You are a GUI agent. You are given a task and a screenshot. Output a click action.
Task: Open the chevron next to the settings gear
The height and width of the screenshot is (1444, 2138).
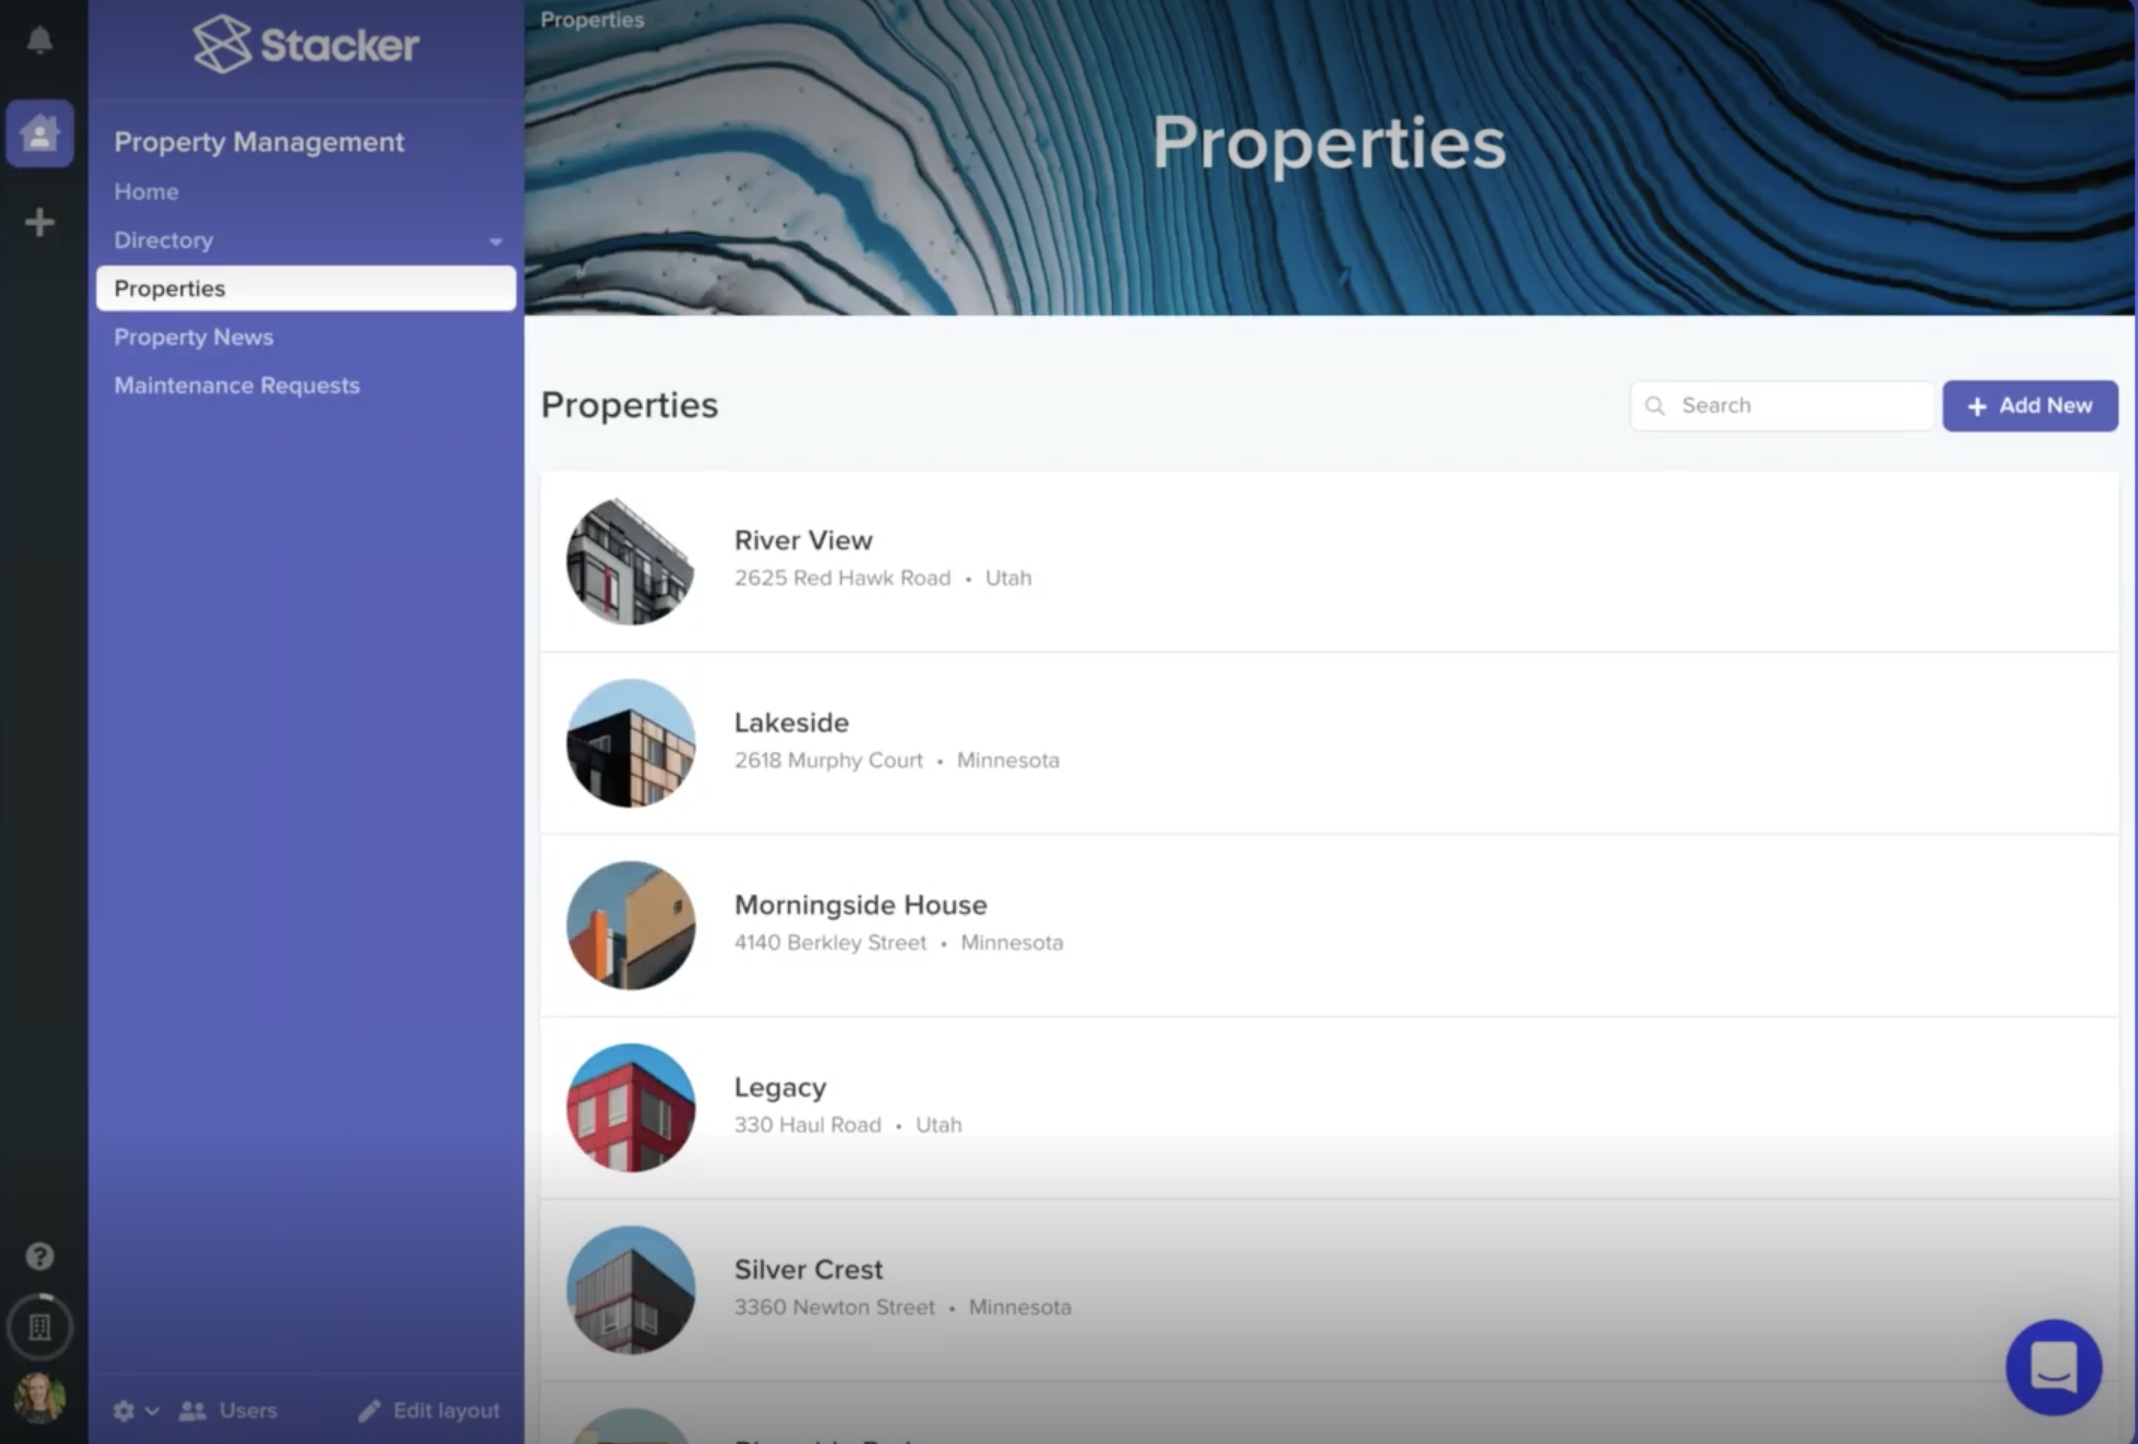pyautogui.click(x=152, y=1412)
